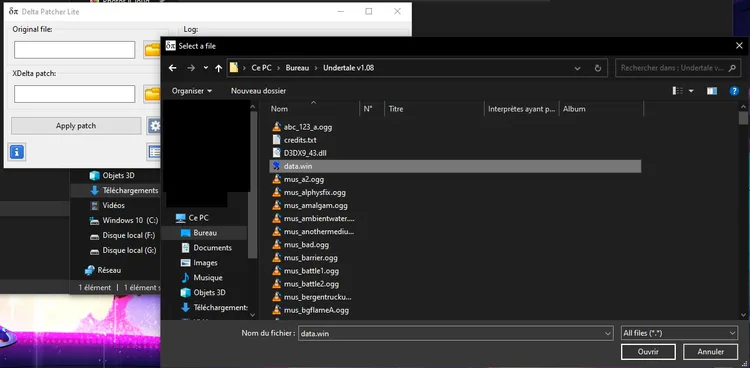Go forward in the file dialog
750x368 pixels.
(191, 68)
